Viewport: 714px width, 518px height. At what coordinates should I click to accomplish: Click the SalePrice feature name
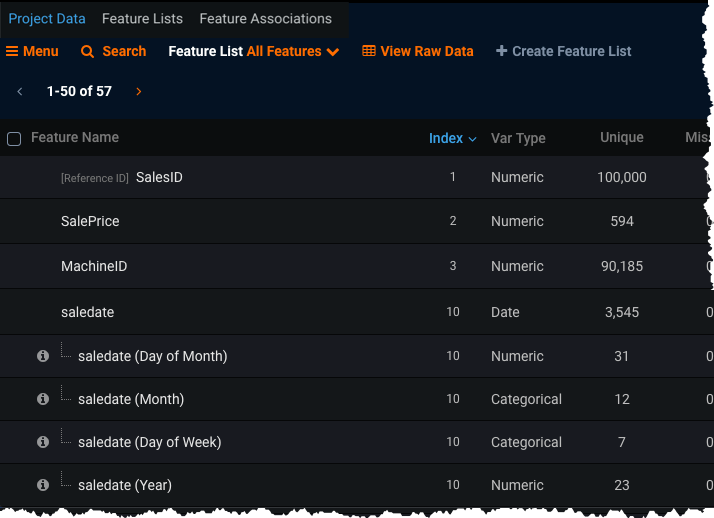pyautogui.click(x=90, y=221)
